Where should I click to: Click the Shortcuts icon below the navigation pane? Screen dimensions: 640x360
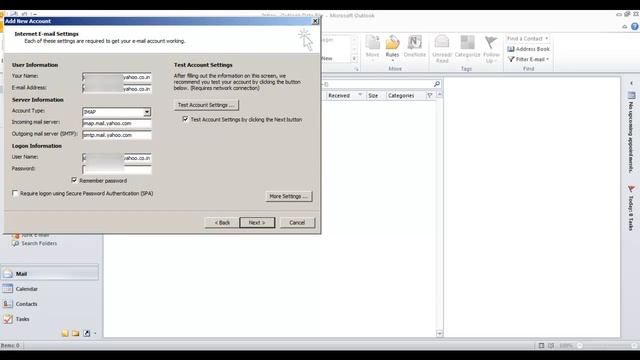pyautogui.click(x=87, y=333)
